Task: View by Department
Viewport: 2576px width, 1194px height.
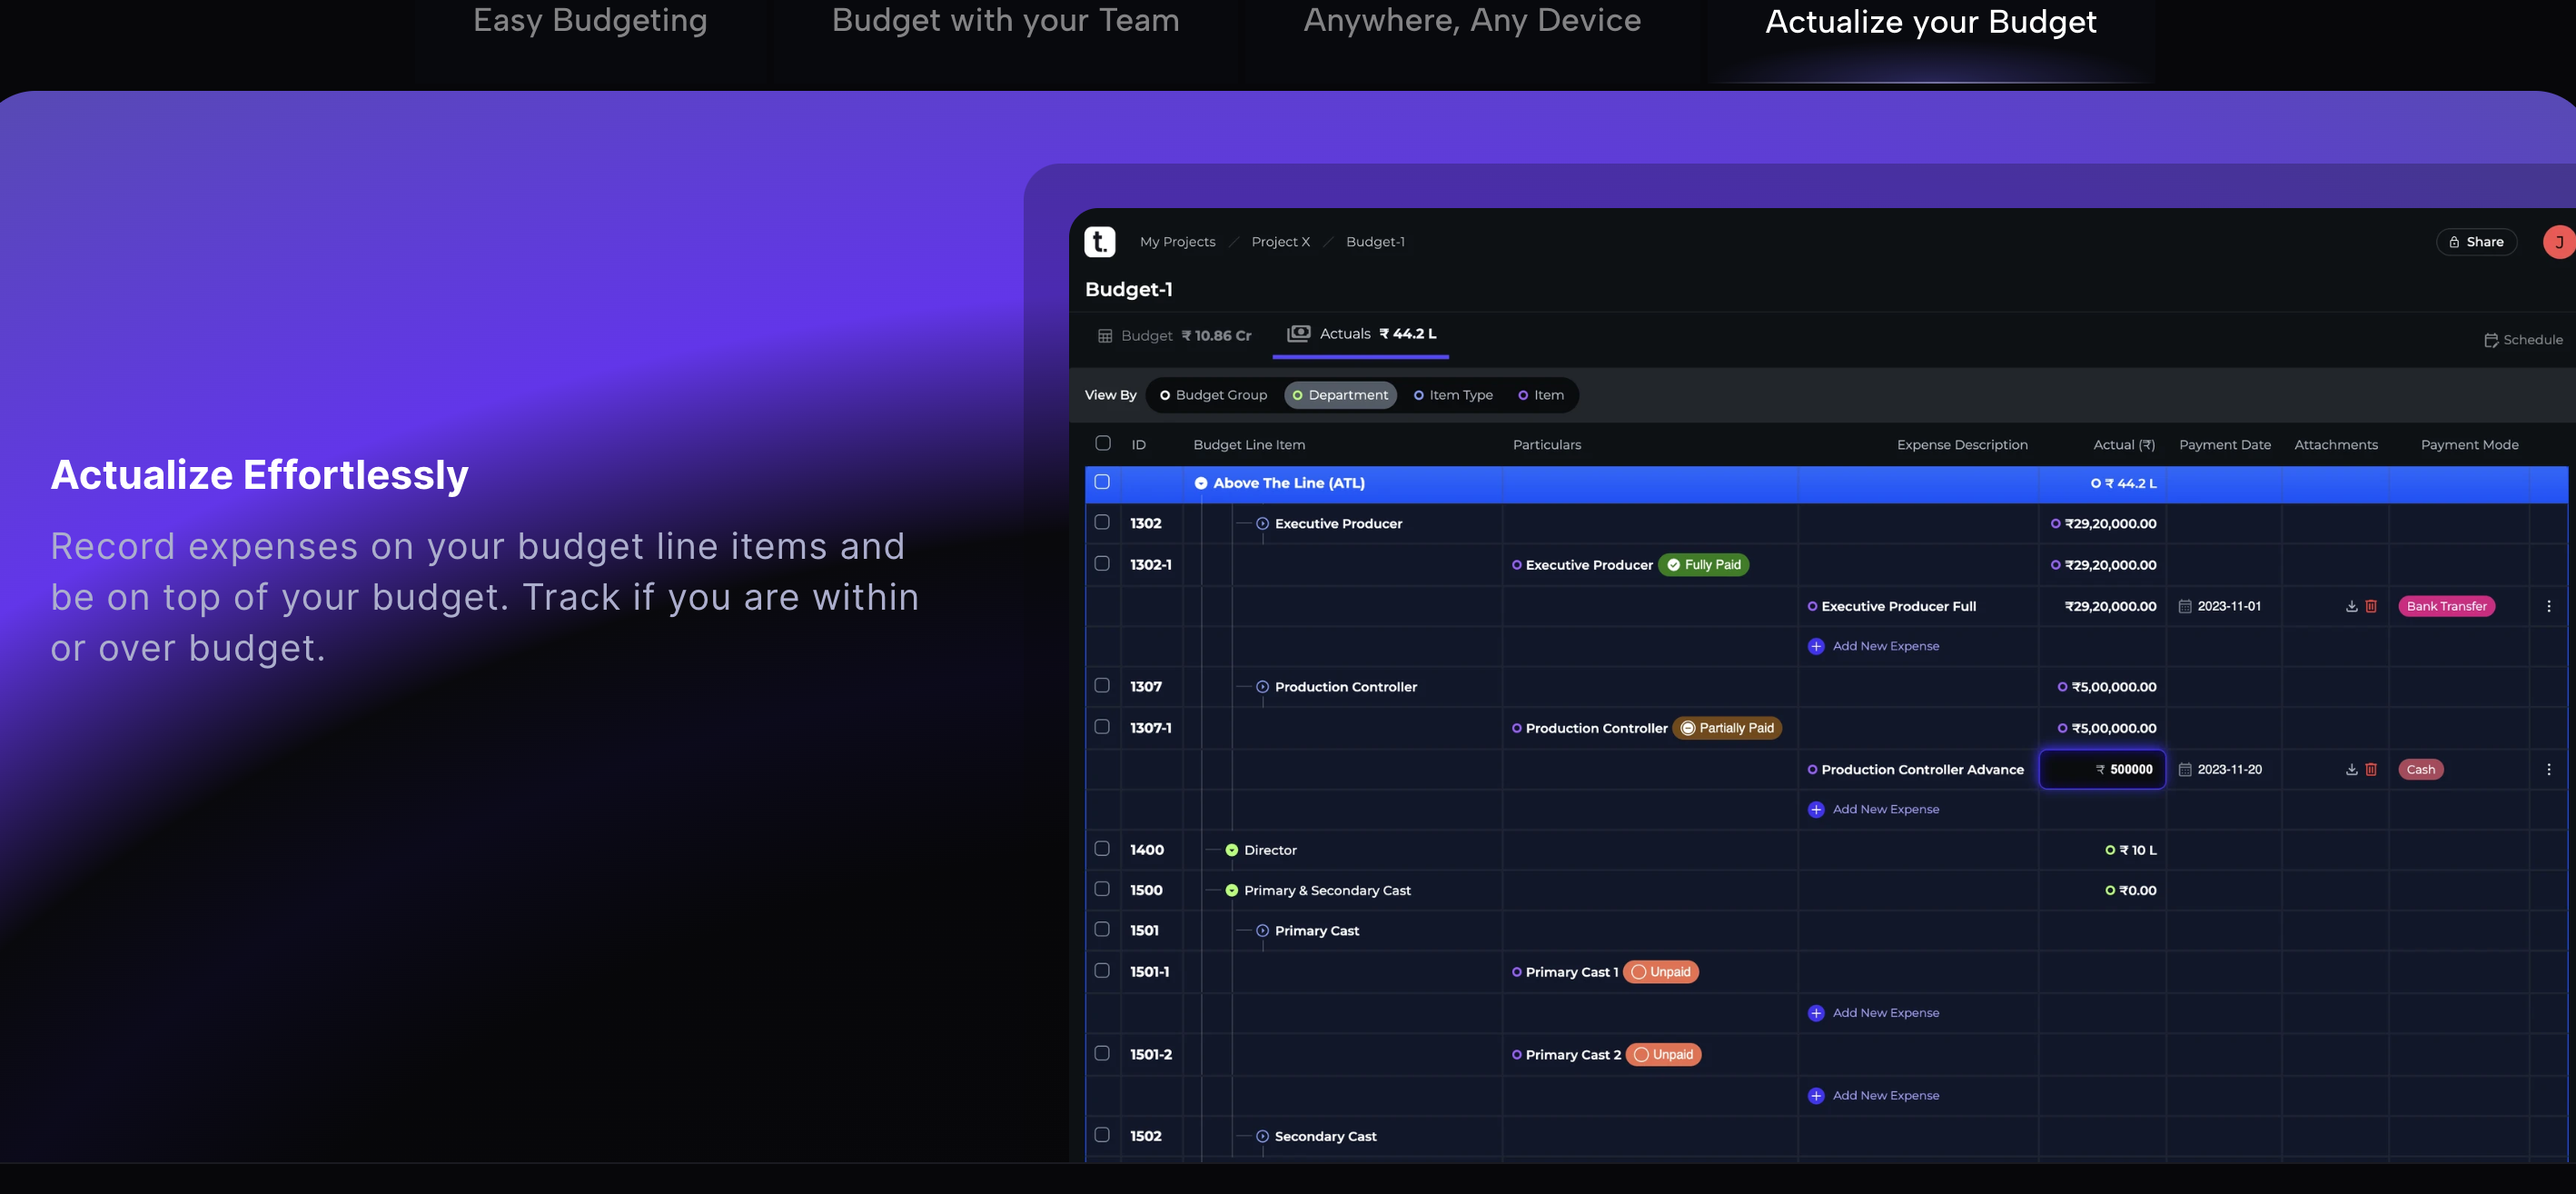Action: [1340, 395]
